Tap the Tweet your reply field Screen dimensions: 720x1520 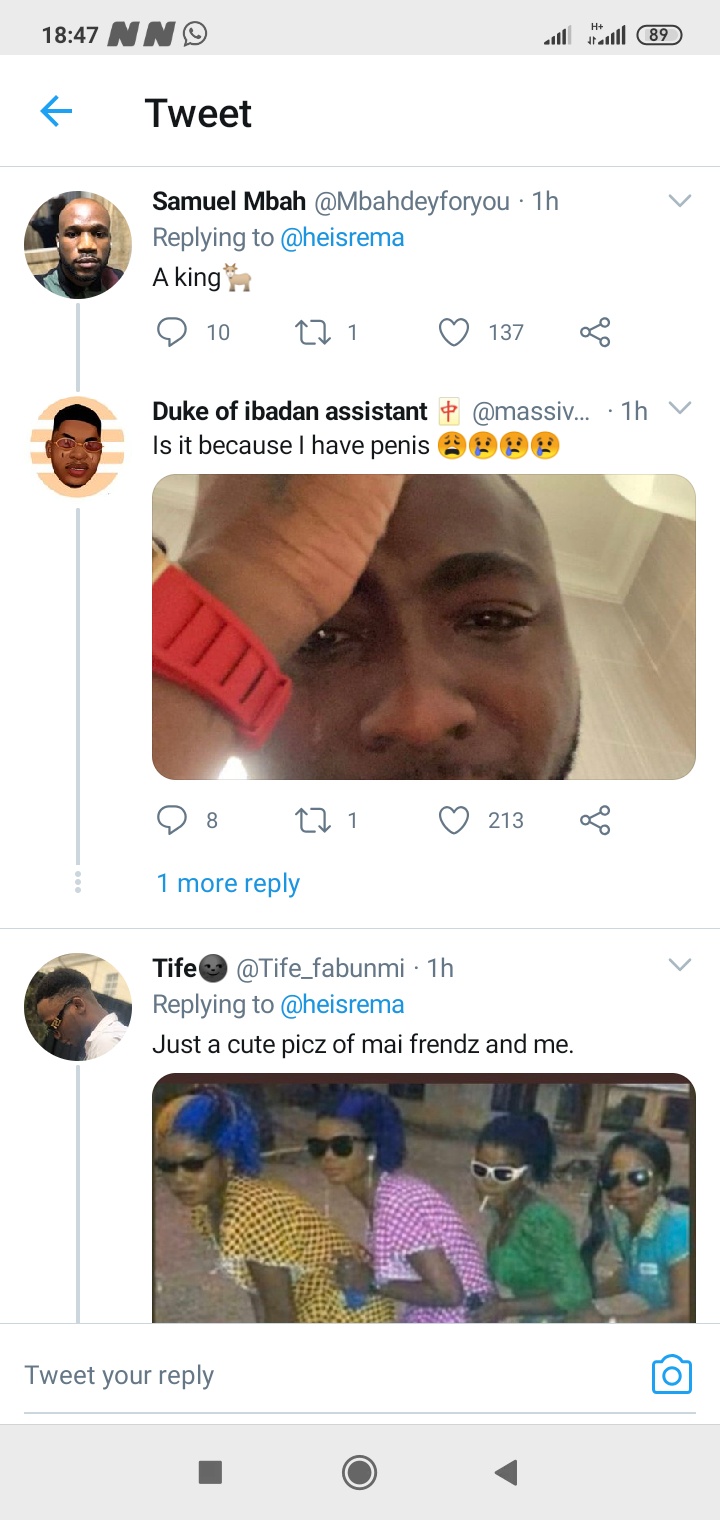coord(300,1375)
